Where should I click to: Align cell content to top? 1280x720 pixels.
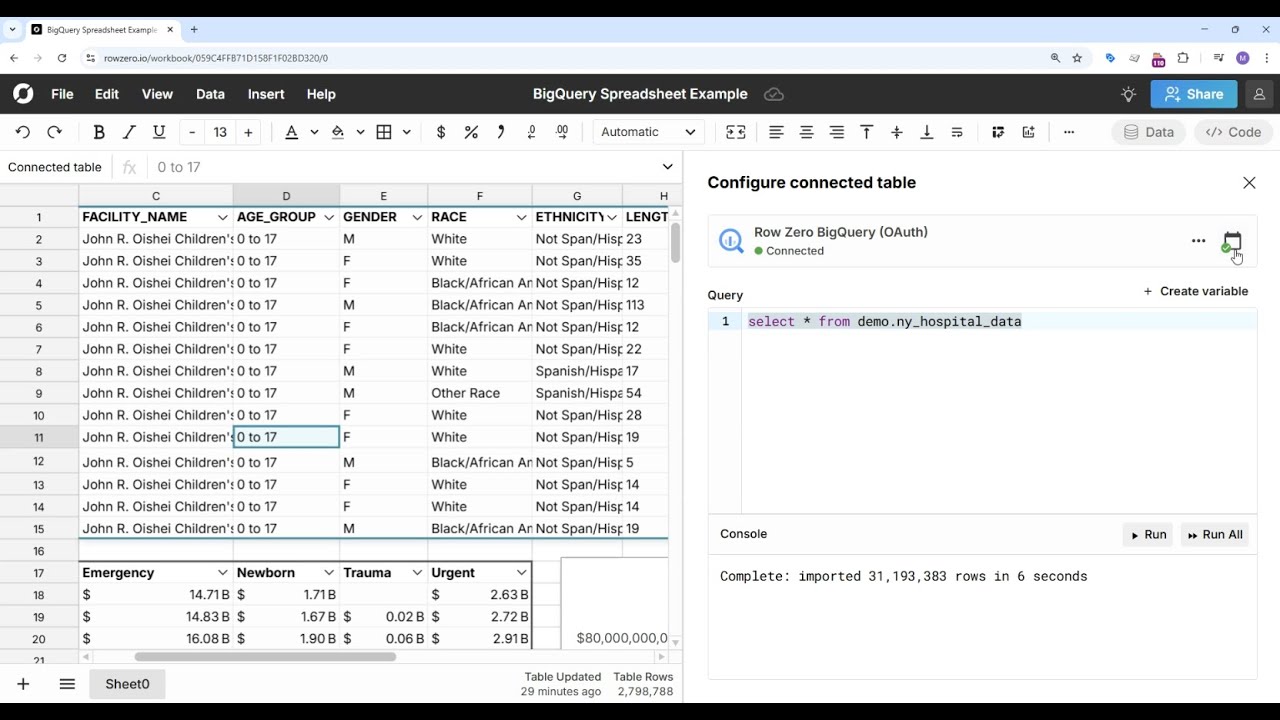pyautogui.click(x=867, y=132)
